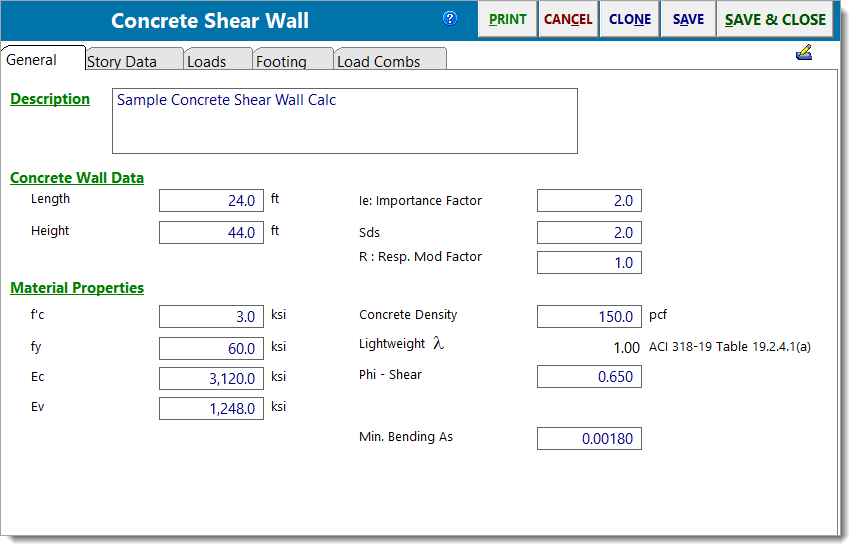Click the Importance Factor input field

[x=588, y=201]
